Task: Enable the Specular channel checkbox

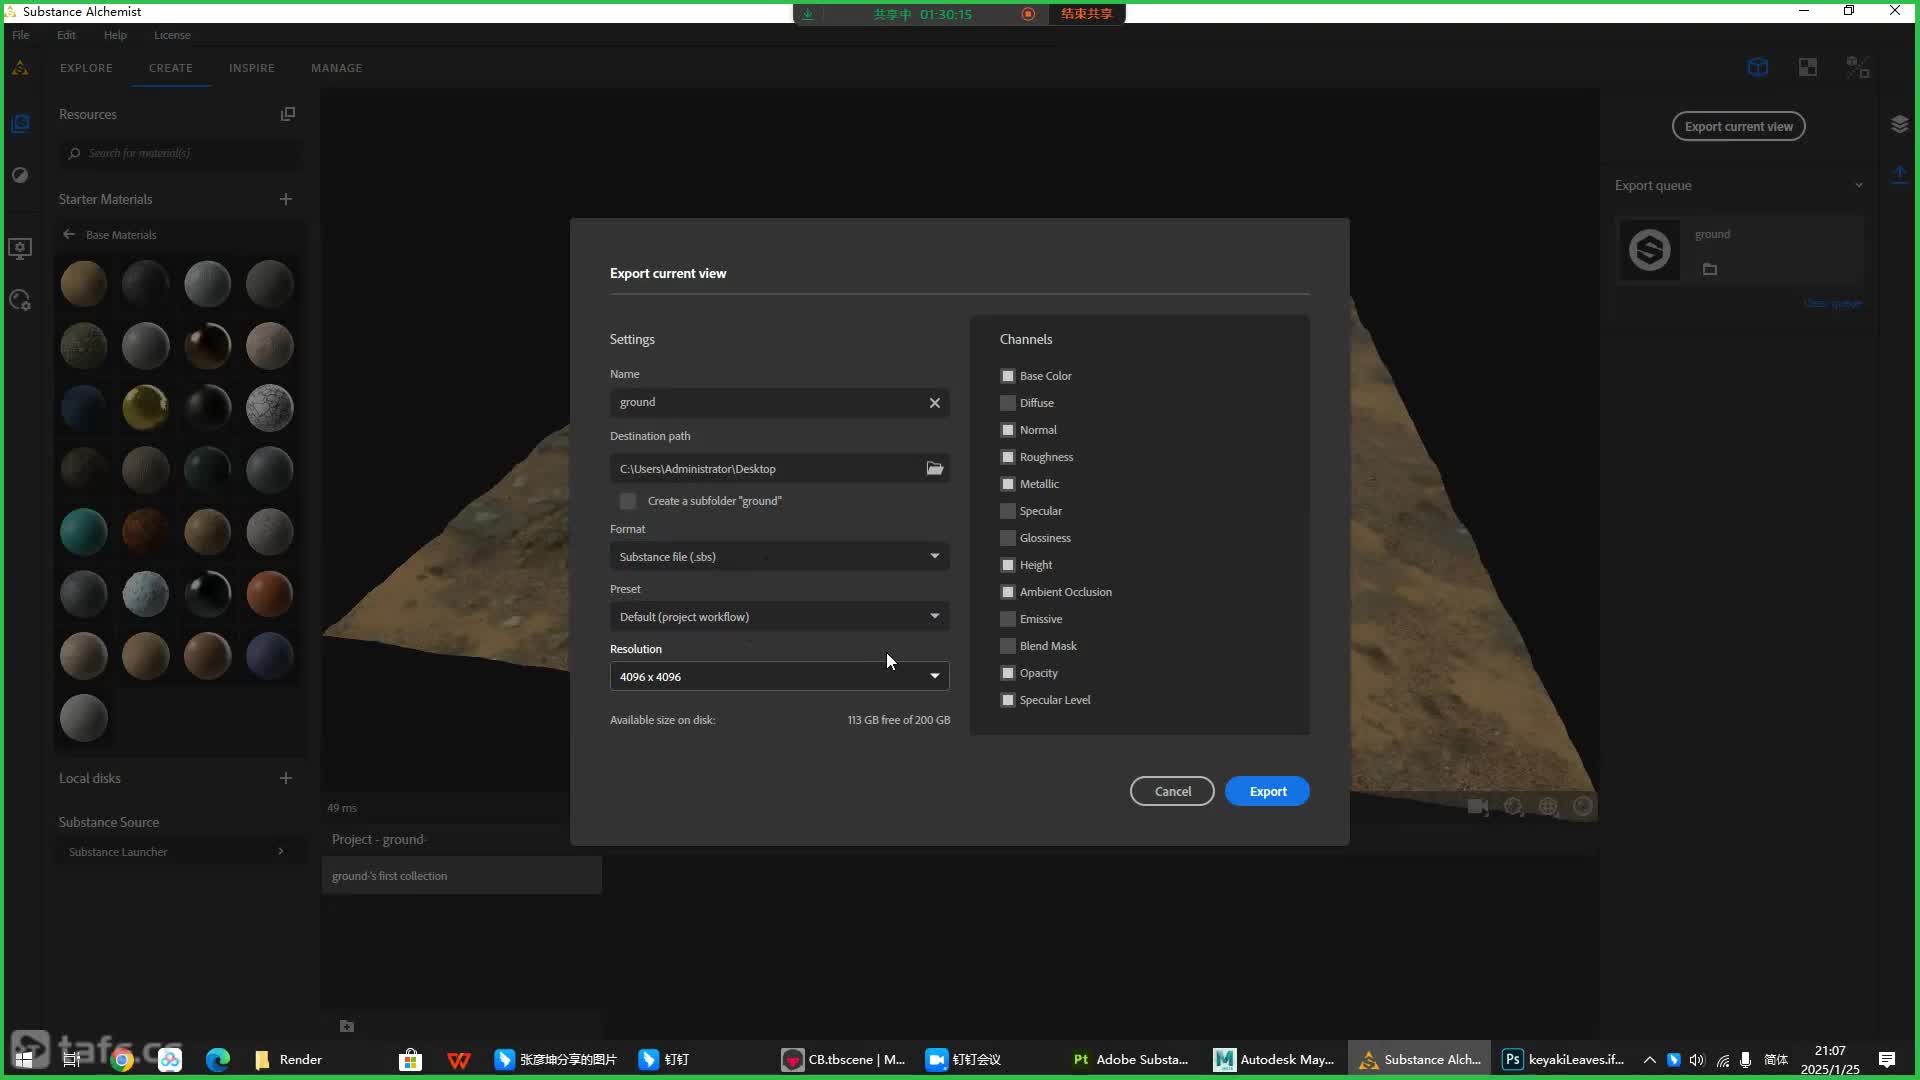Action: click(1008, 511)
